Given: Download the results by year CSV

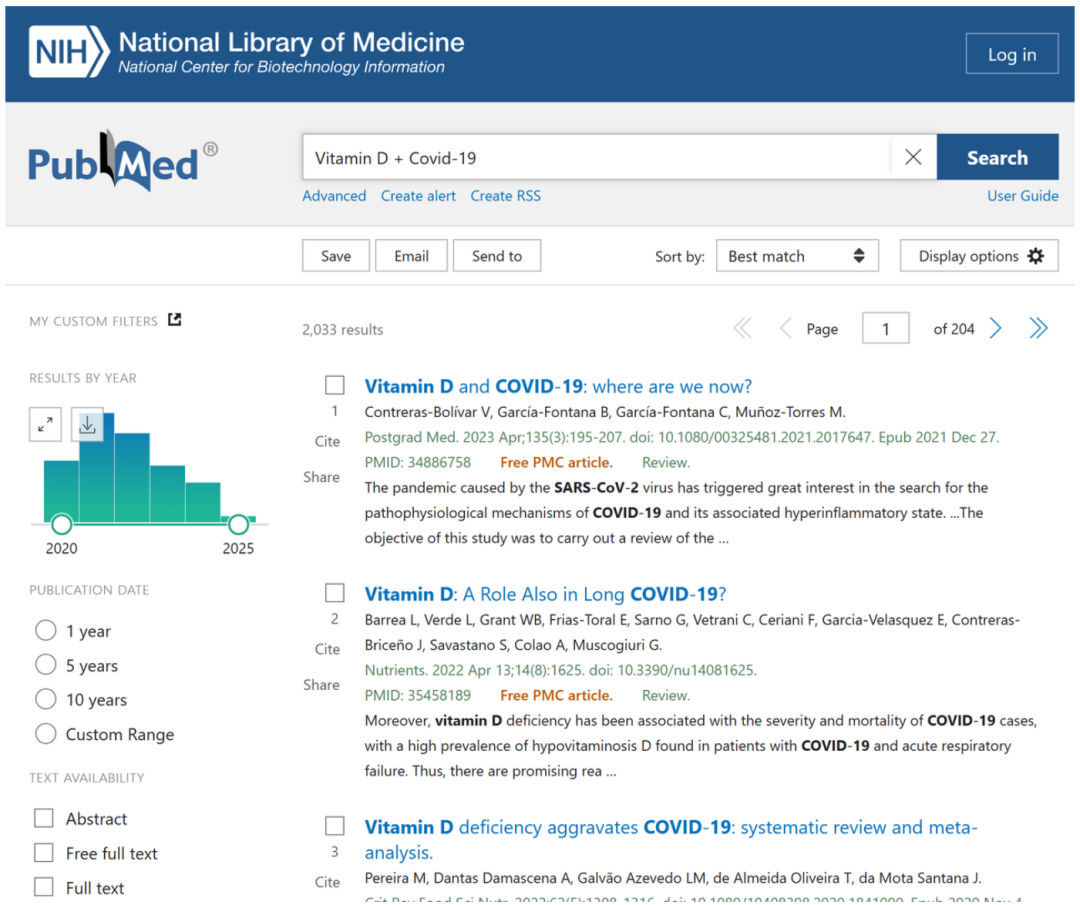Looking at the screenshot, I should pyautogui.click(x=87, y=424).
